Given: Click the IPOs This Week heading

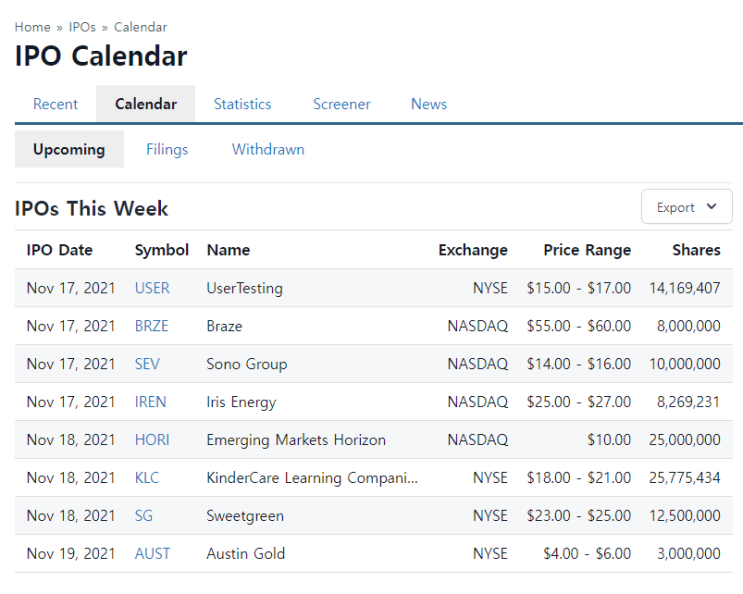Looking at the screenshot, I should tap(91, 208).
